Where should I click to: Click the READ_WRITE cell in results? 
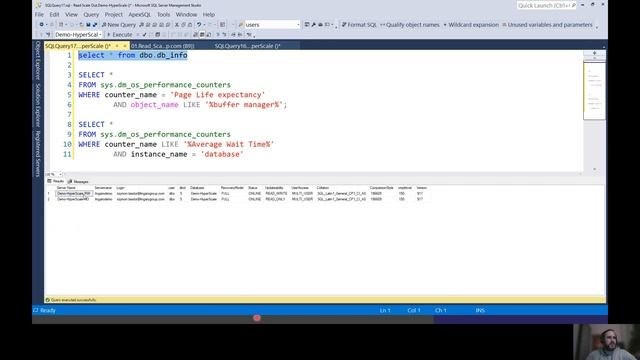pos(276,193)
